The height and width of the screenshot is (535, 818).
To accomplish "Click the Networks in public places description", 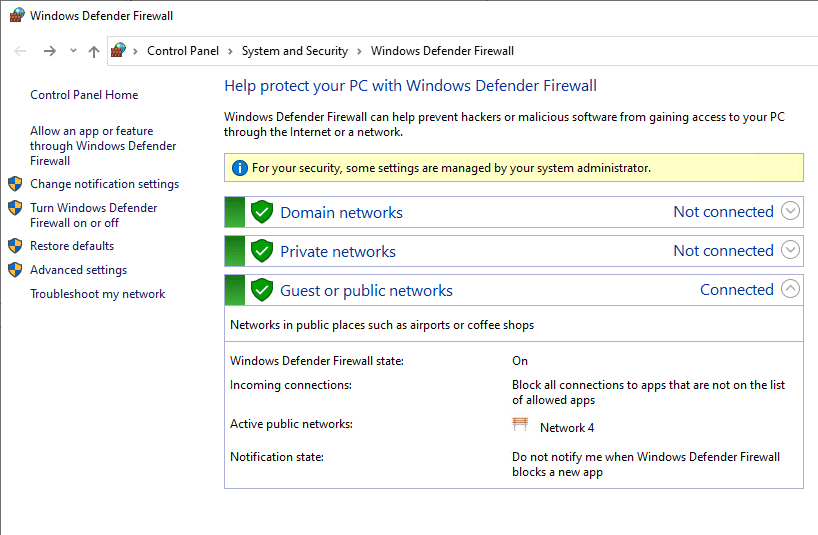I will (x=382, y=325).
